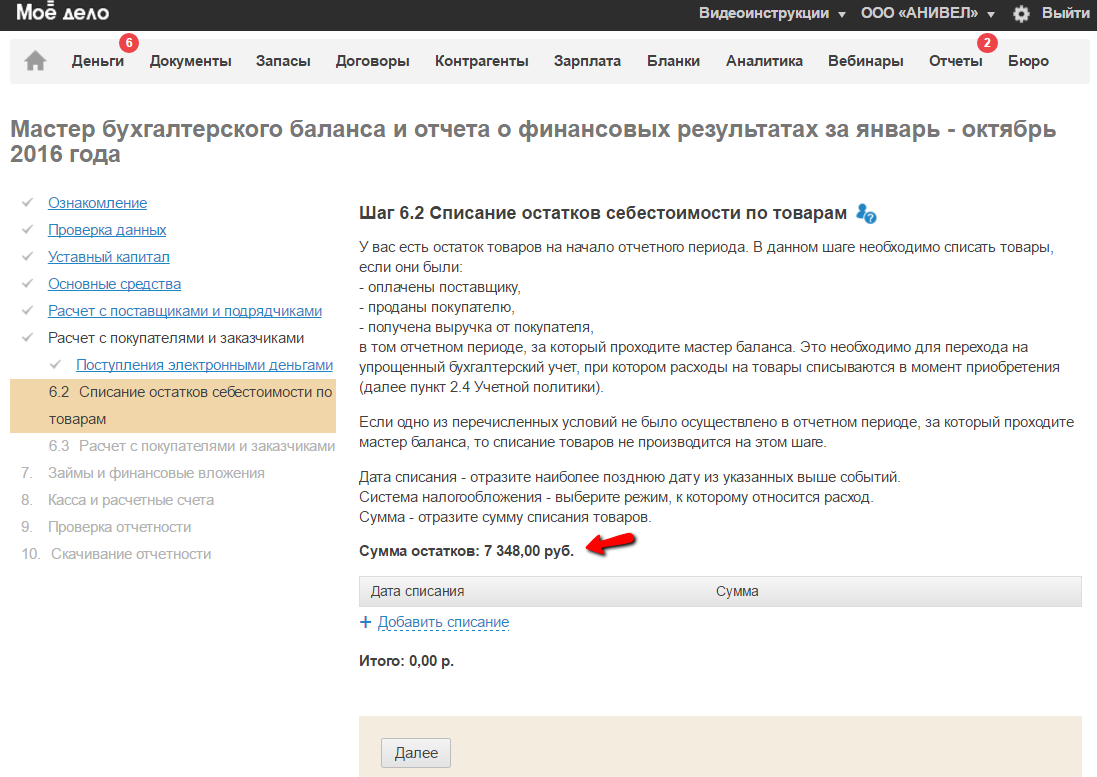Image resolution: width=1097 pixels, height=777 pixels.
Task: Open the Ознакомление step link
Action: pyautogui.click(x=97, y=203)
